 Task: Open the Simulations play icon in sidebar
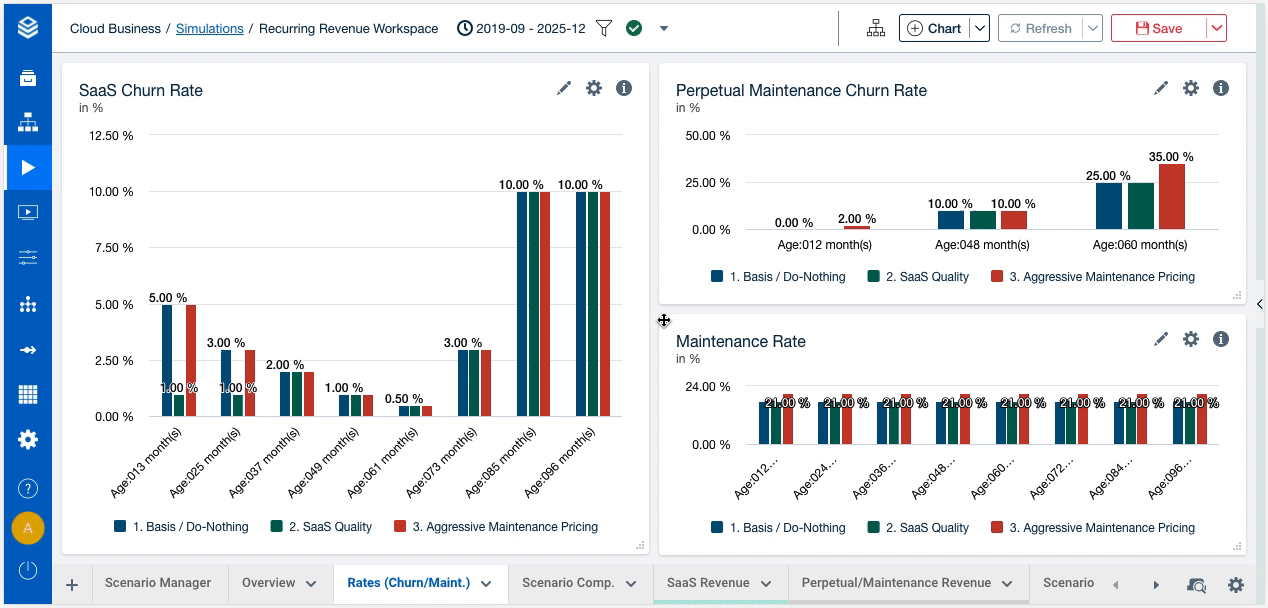pos(28,167)
